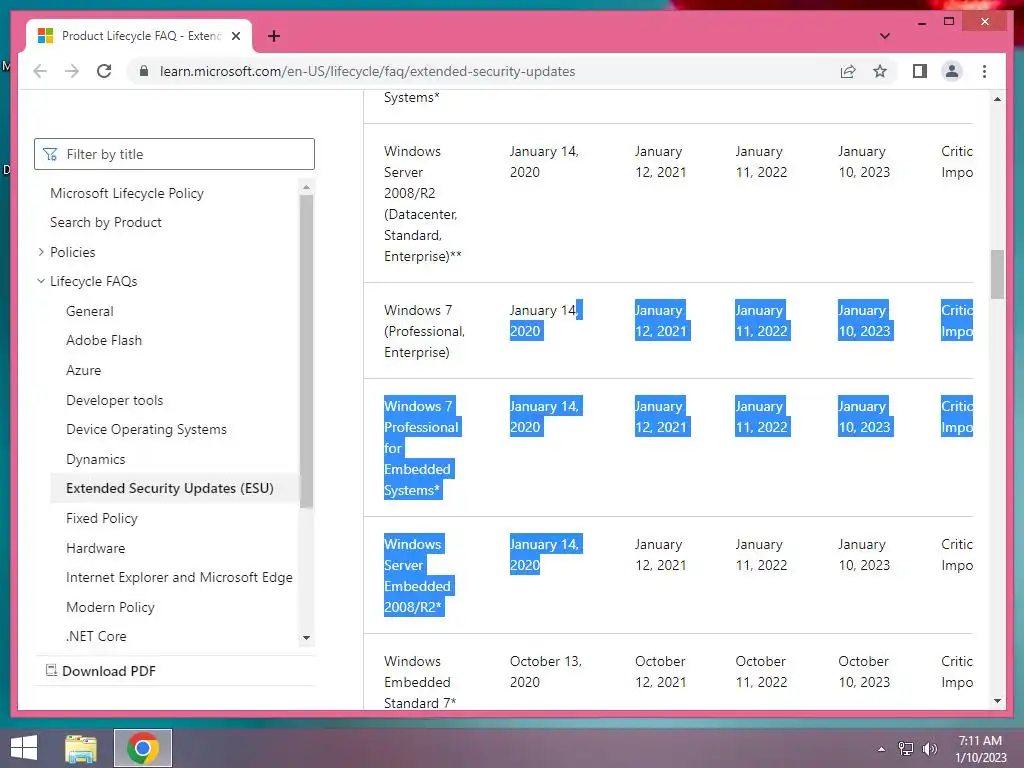Minimize the Chrome window

[x=921, y=22]
